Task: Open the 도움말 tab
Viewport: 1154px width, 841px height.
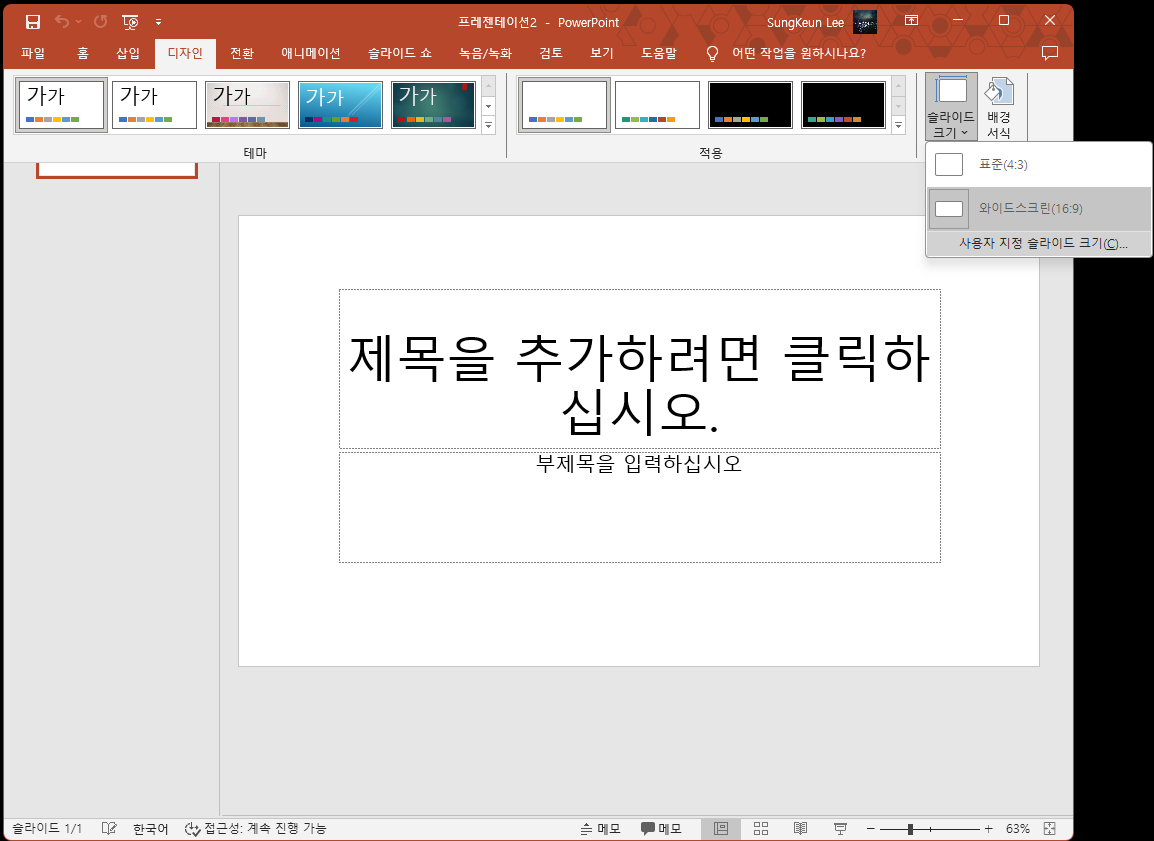Action: click(659, 53)
